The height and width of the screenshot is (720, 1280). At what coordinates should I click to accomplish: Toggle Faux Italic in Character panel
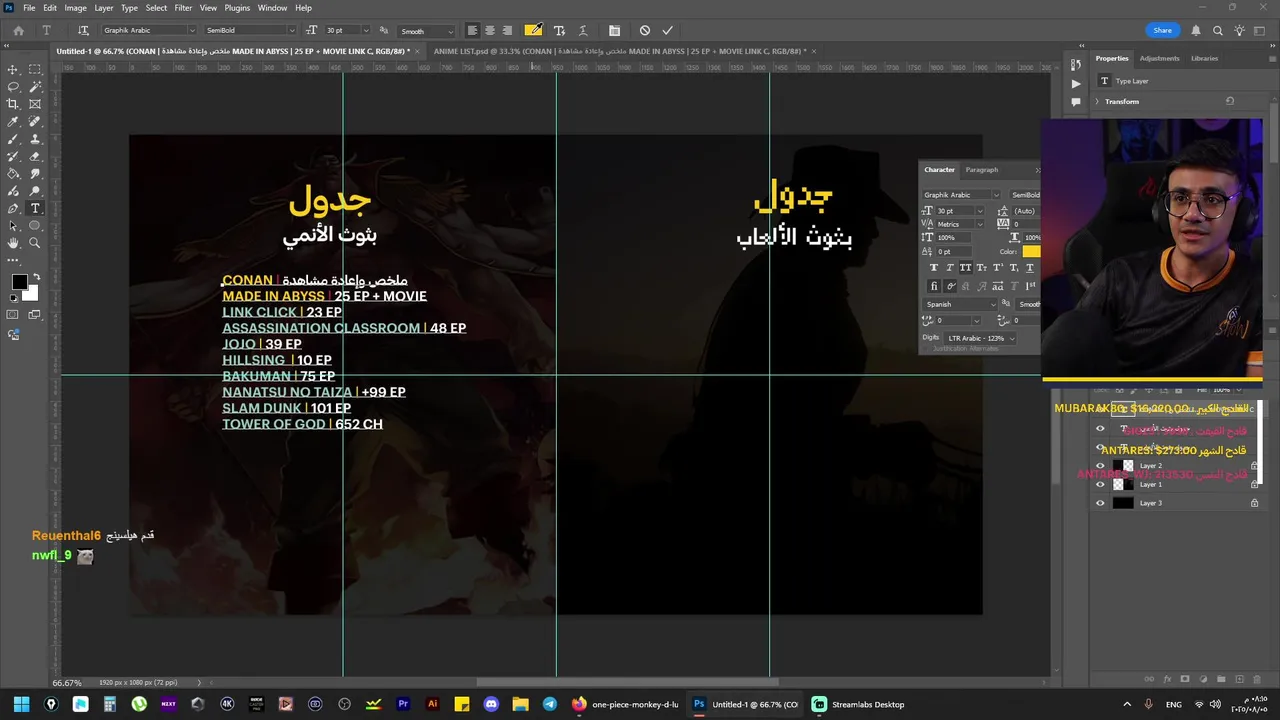click(x=950, y=268)
